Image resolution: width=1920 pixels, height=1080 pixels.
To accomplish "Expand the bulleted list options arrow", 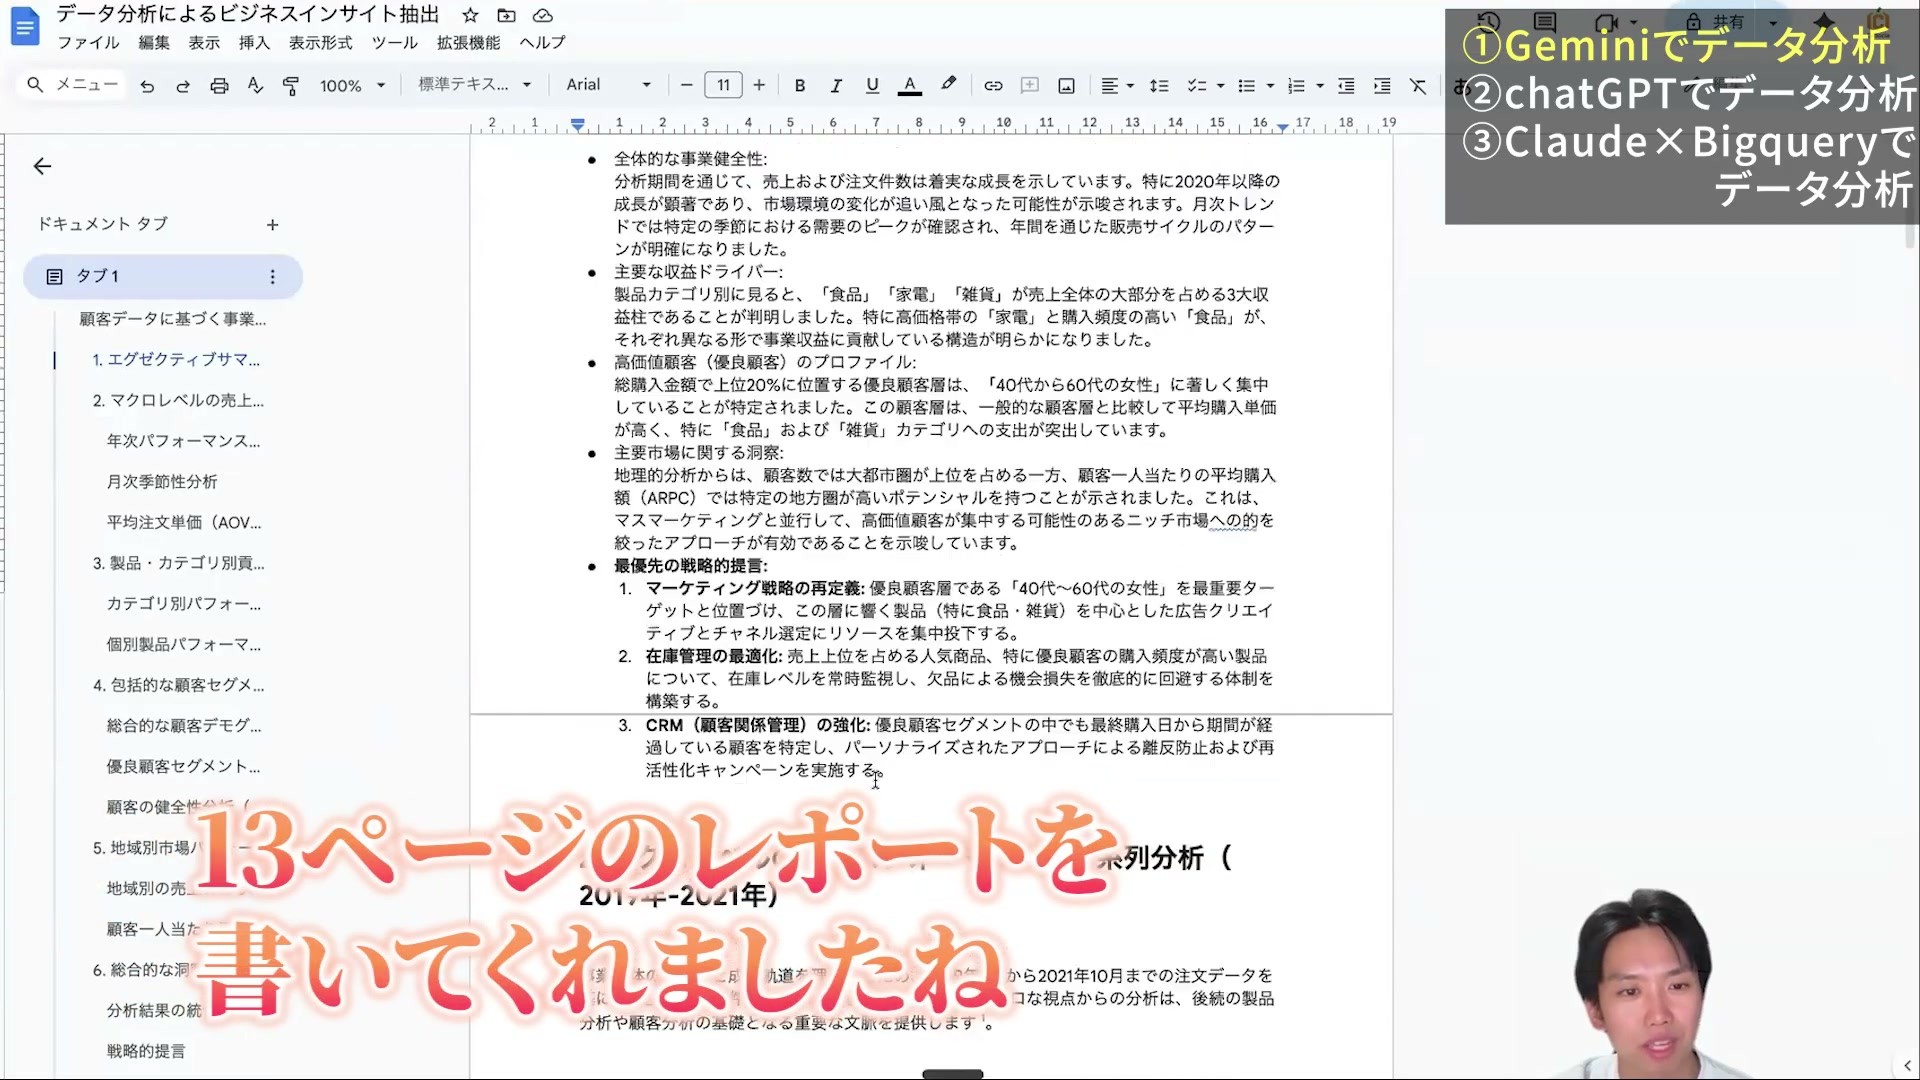I will (x=1270, y=86).
